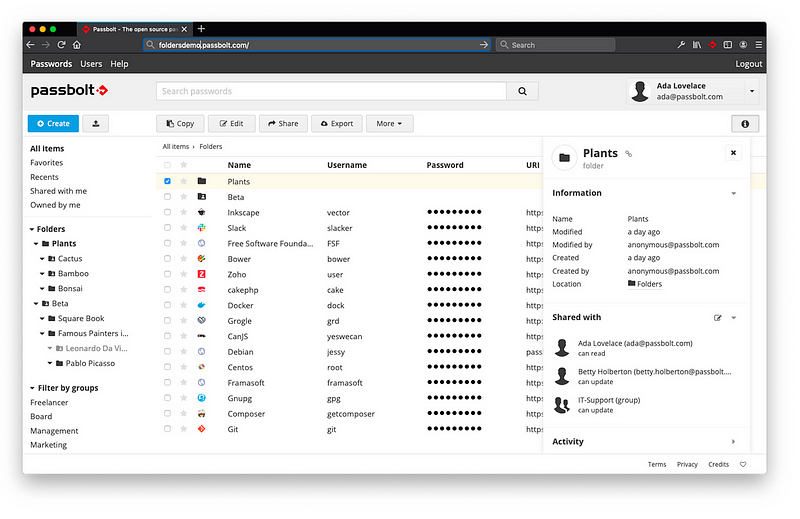Open the Help menu
The height and width of the screenshot is (519, 800).
tap(119, 64)
